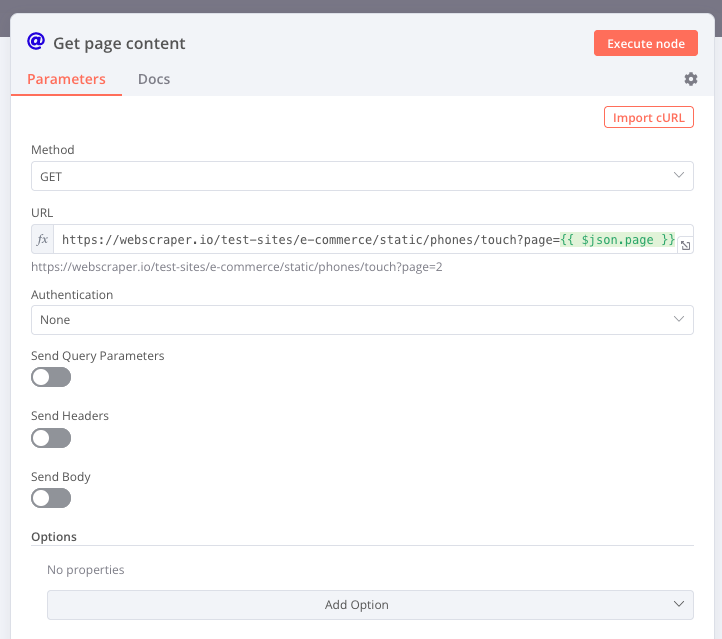Switch to the Docs tab

click(x=154, y=79)
